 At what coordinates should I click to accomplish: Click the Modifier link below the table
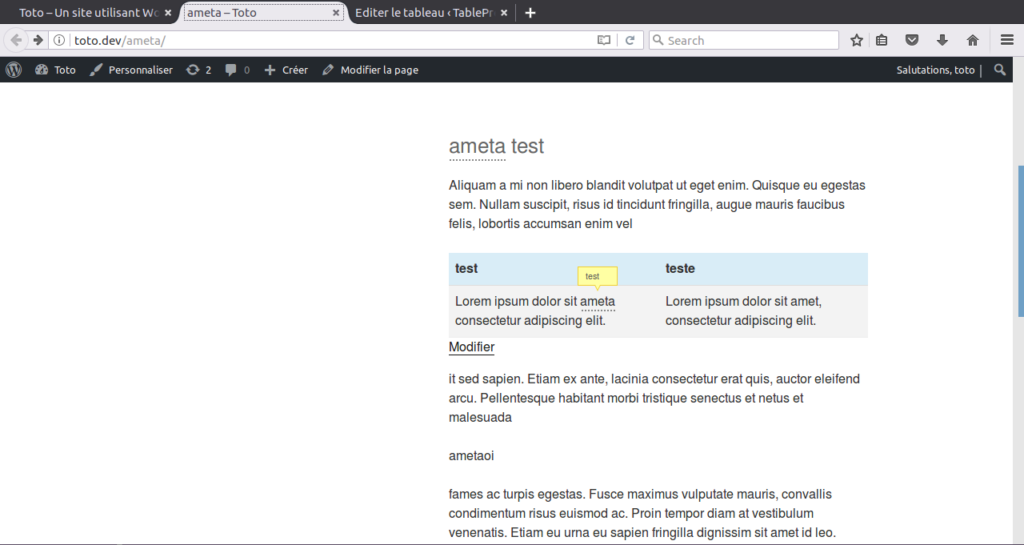(x=471, y=347)
